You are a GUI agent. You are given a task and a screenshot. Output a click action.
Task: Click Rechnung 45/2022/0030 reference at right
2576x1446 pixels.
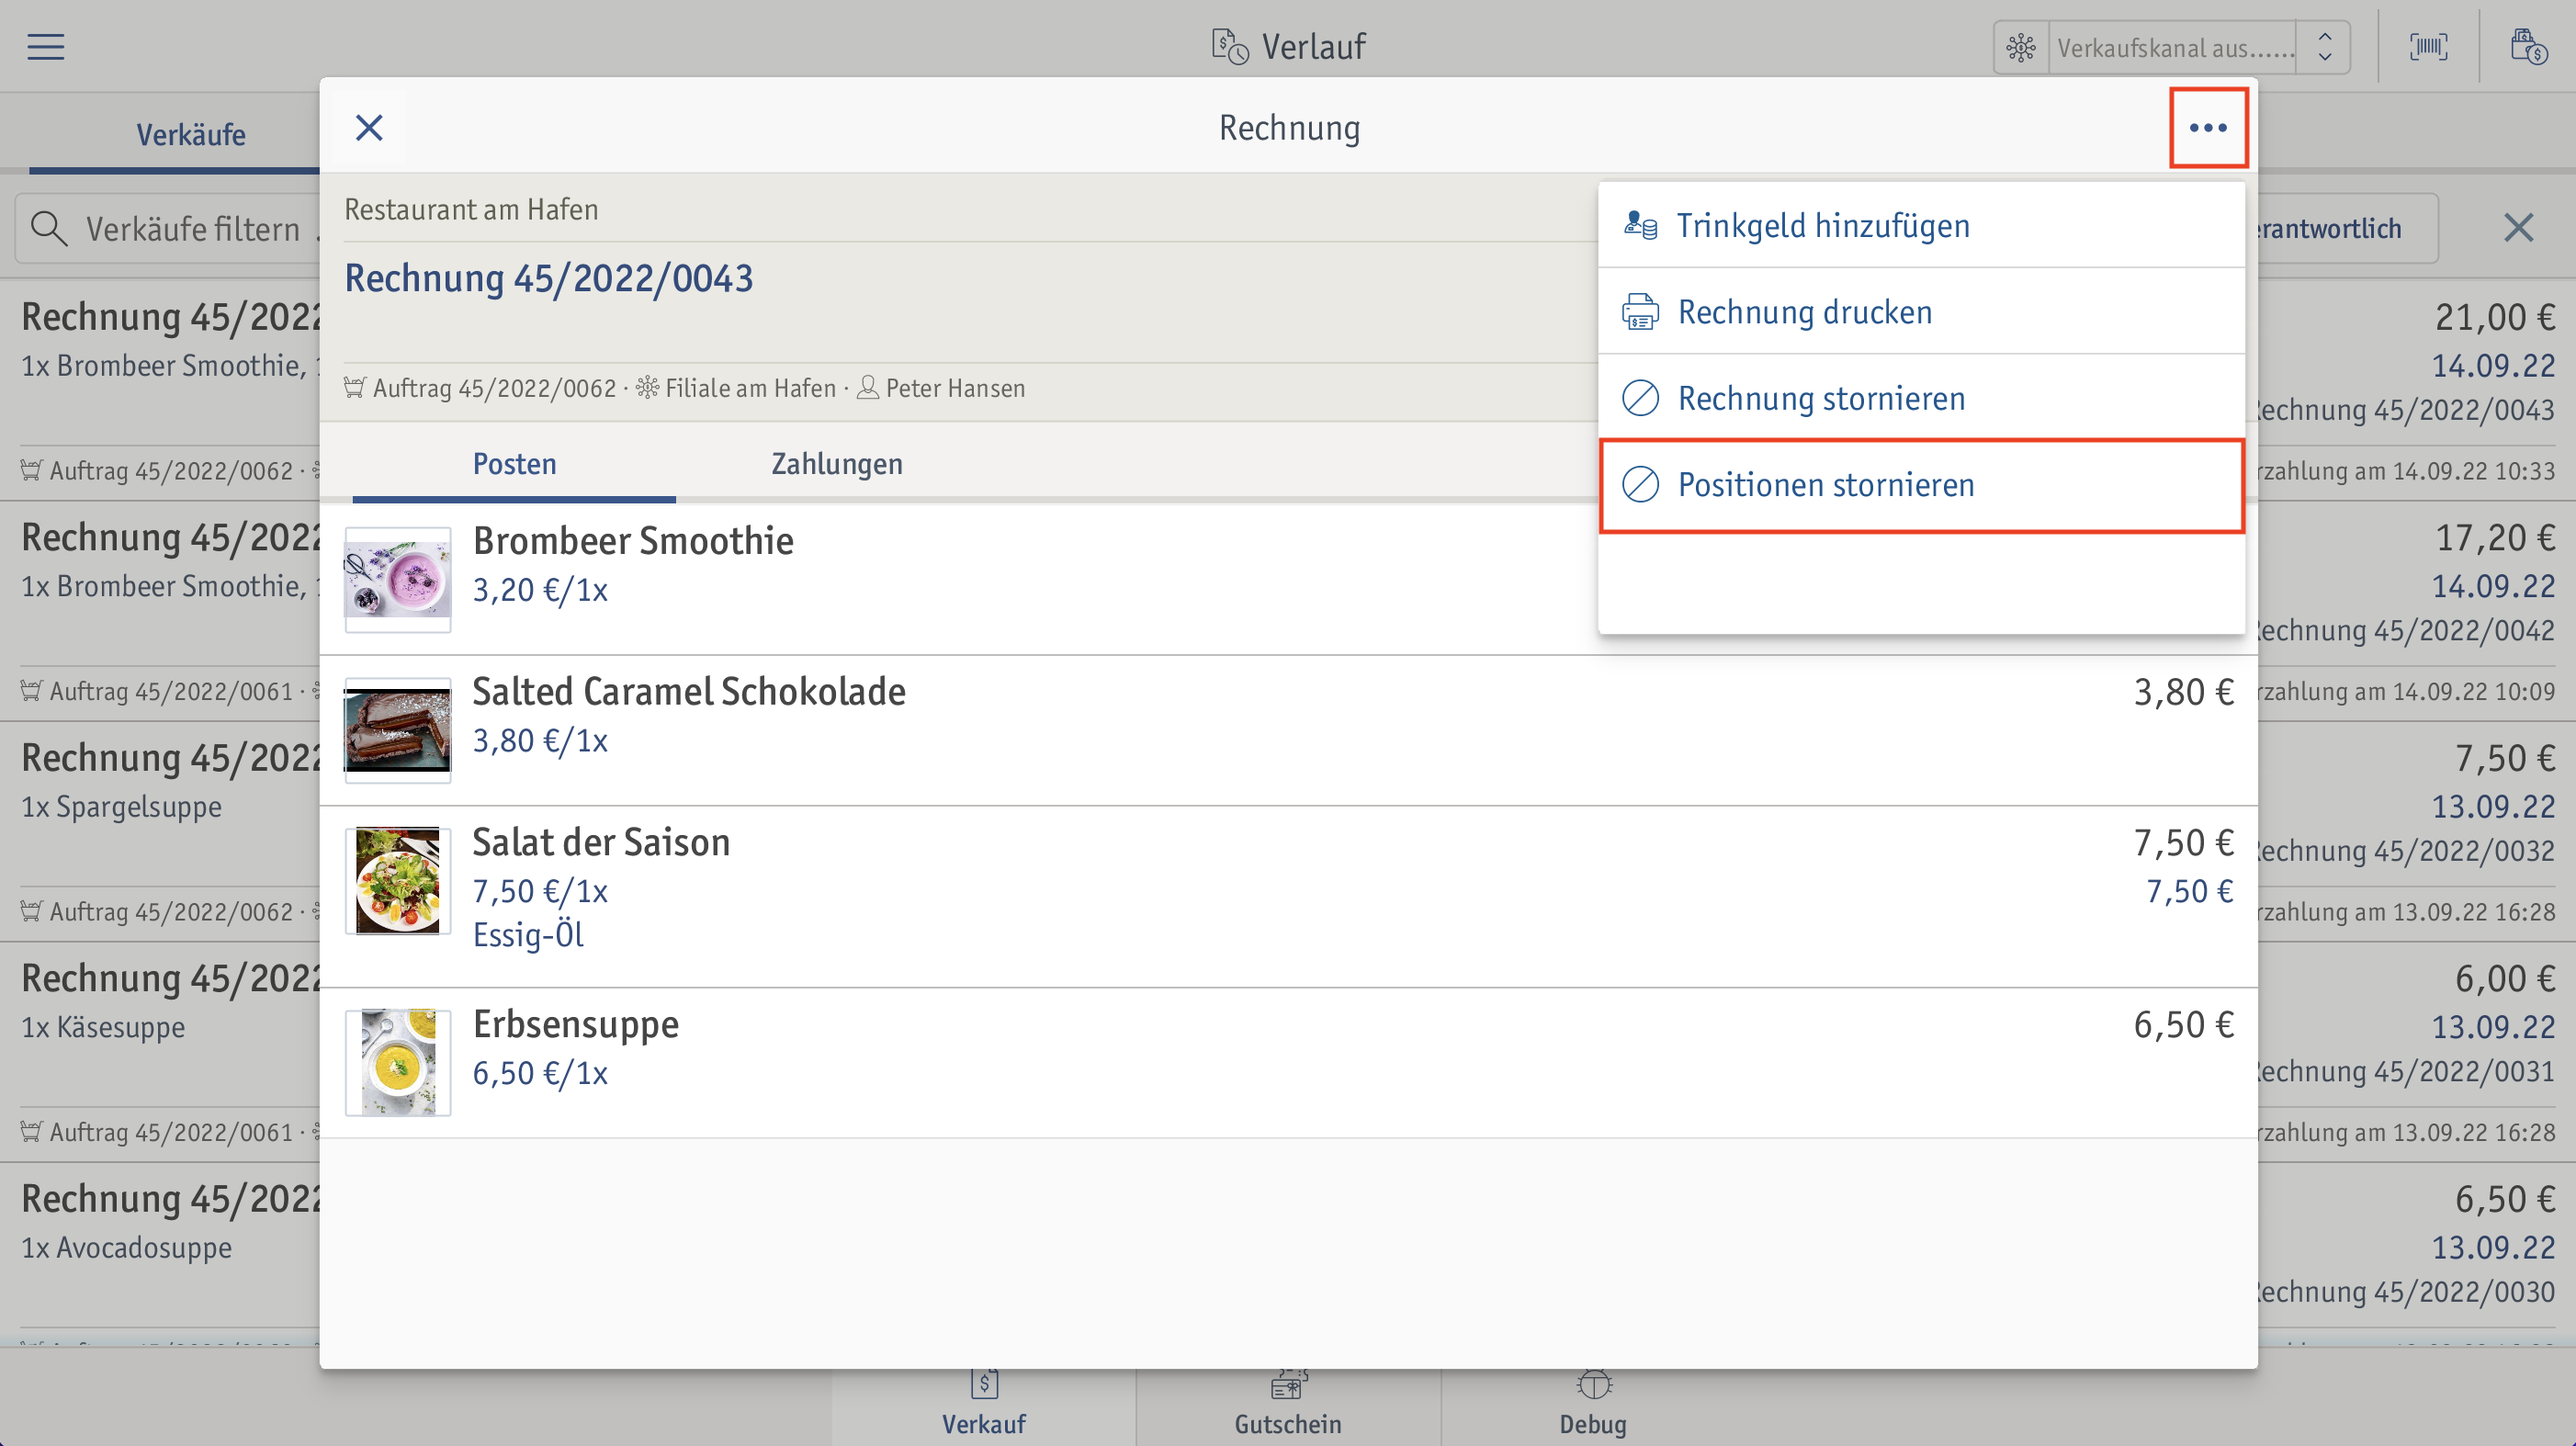coord(2407,1292)
